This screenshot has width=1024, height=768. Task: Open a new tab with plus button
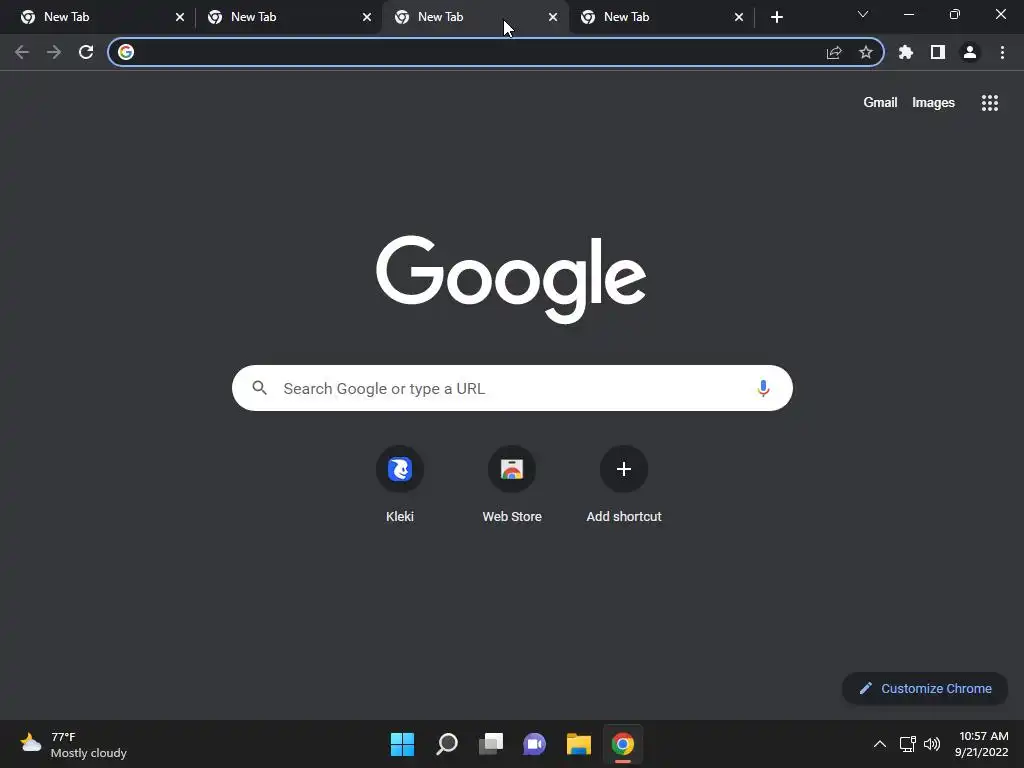tap(776, 17)
